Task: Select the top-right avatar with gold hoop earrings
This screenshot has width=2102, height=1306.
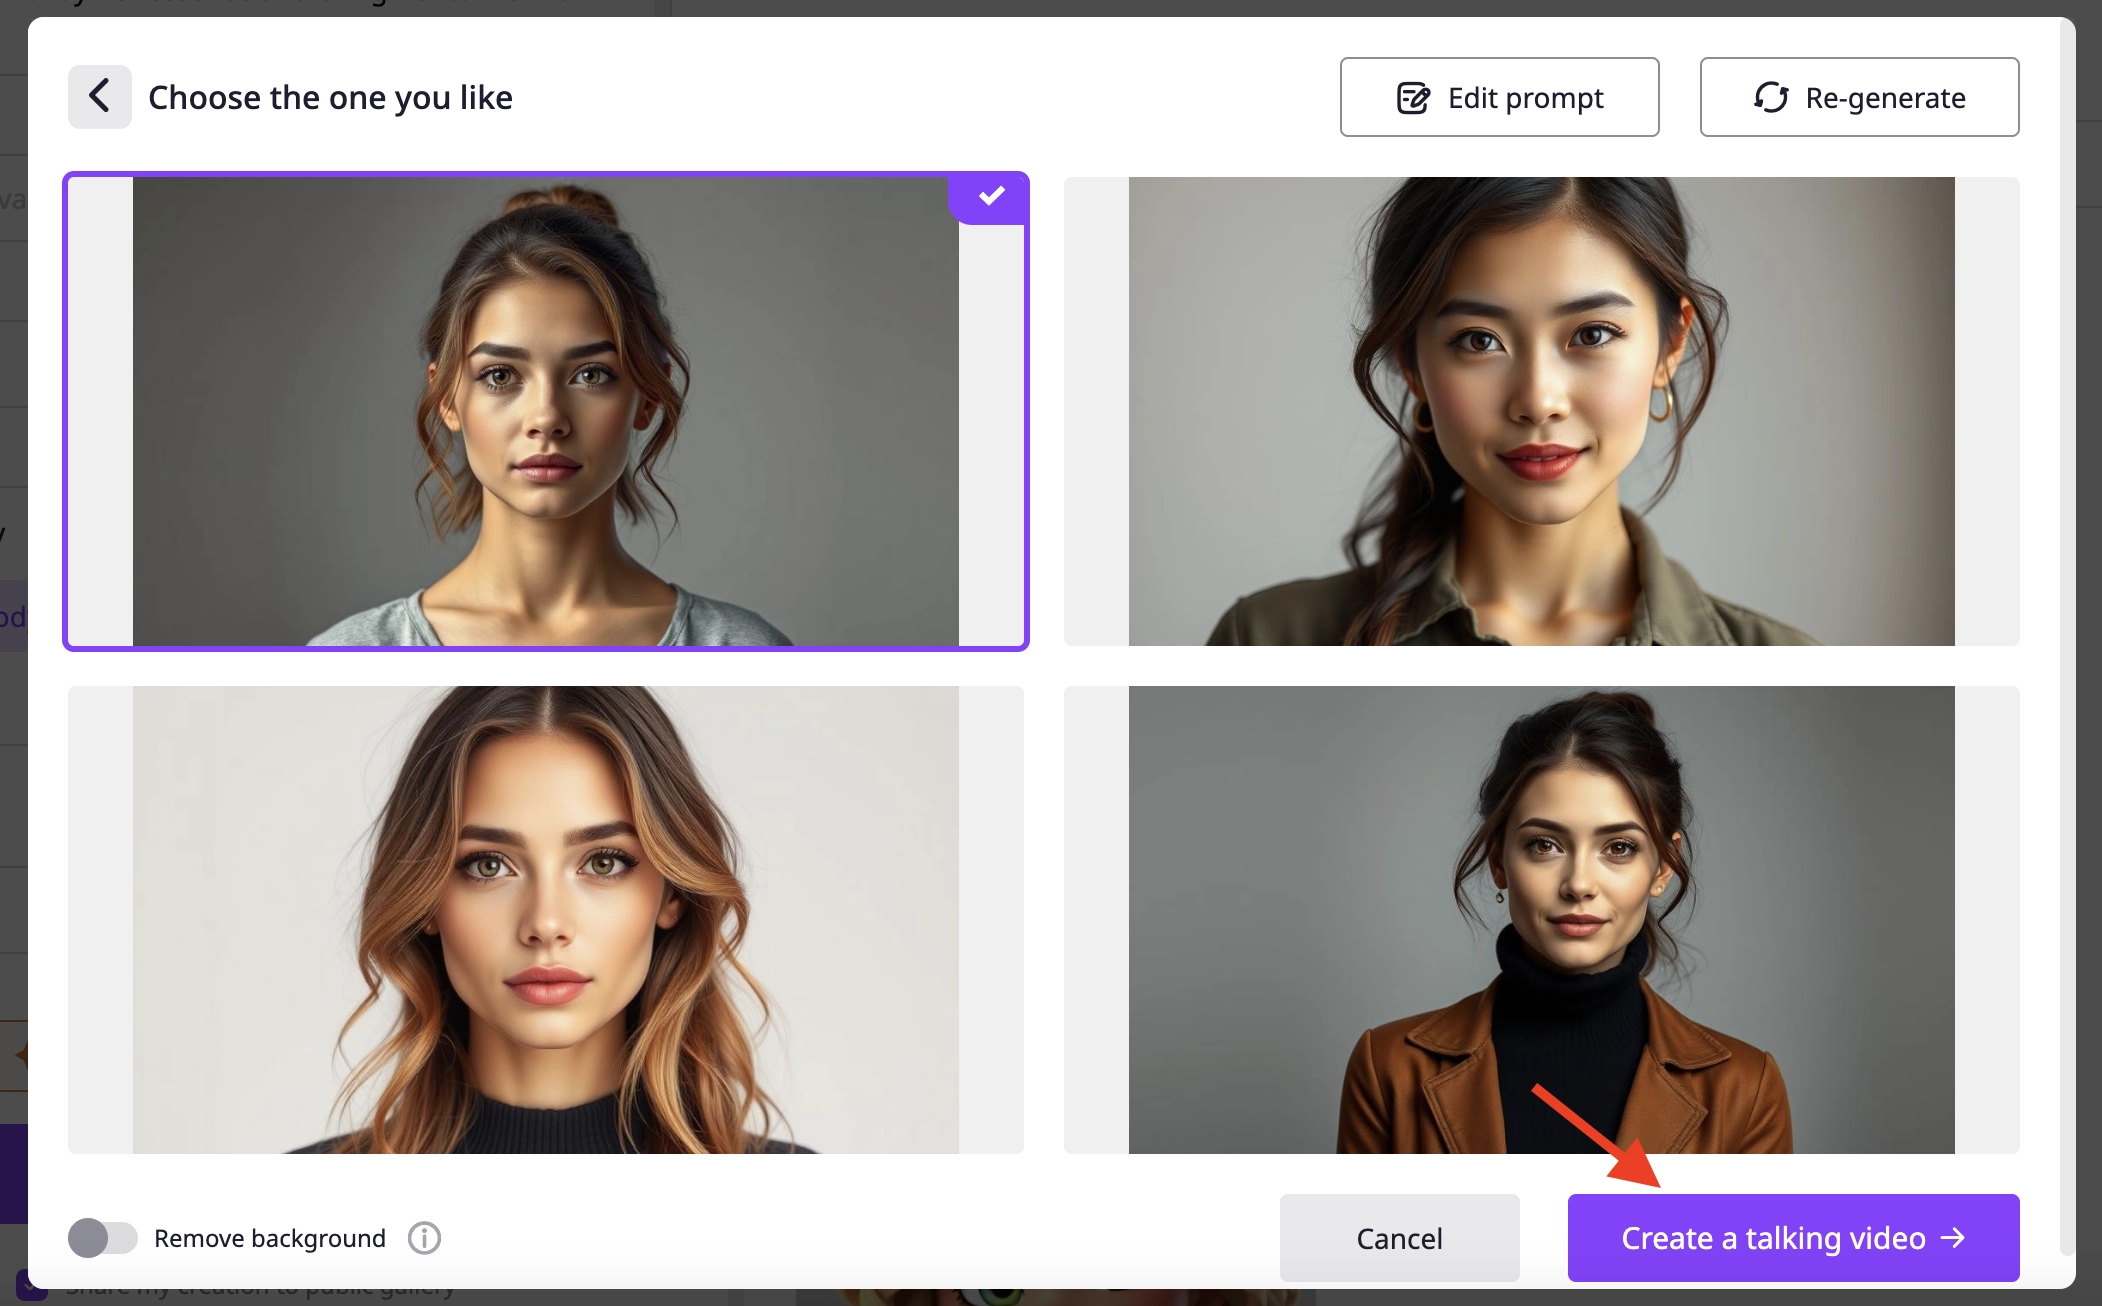Action: point(1541,410)
